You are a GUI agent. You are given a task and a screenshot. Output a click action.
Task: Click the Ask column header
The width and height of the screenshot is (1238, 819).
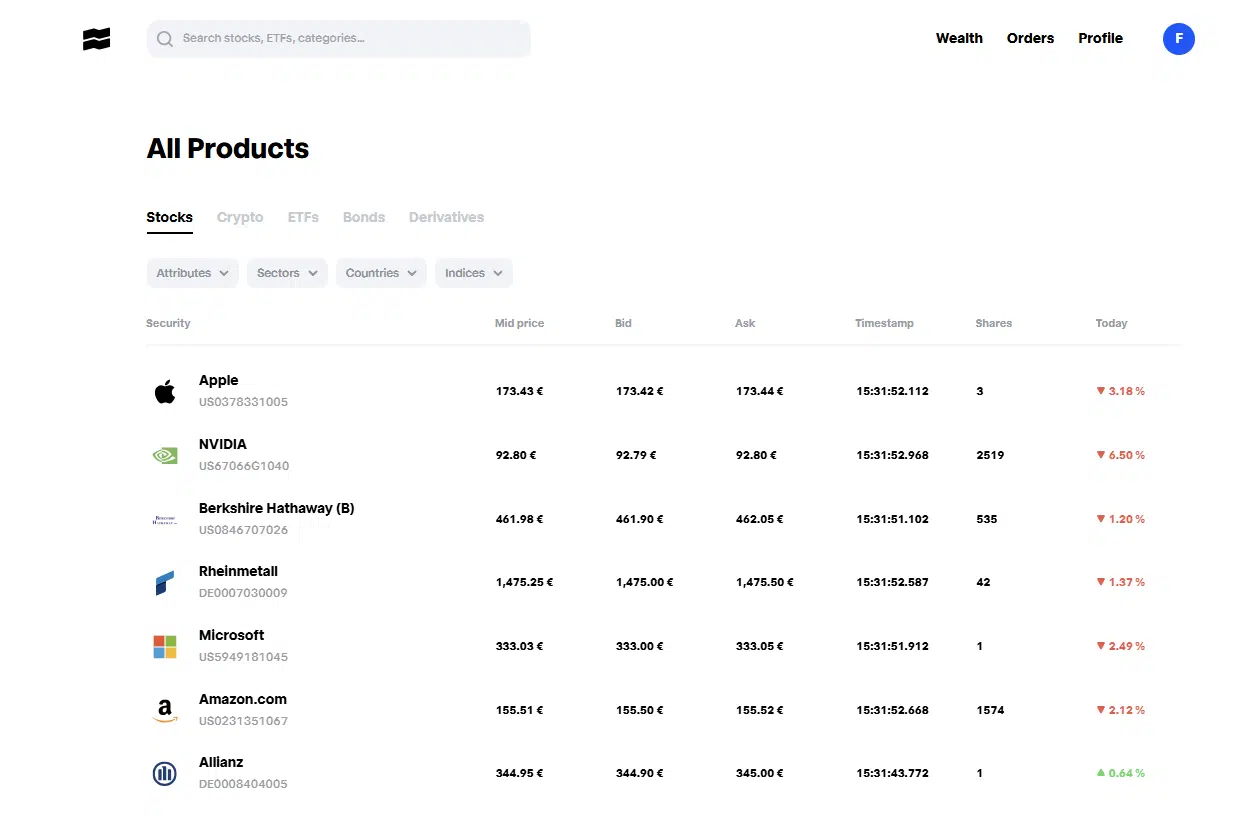tap(745, 323)
